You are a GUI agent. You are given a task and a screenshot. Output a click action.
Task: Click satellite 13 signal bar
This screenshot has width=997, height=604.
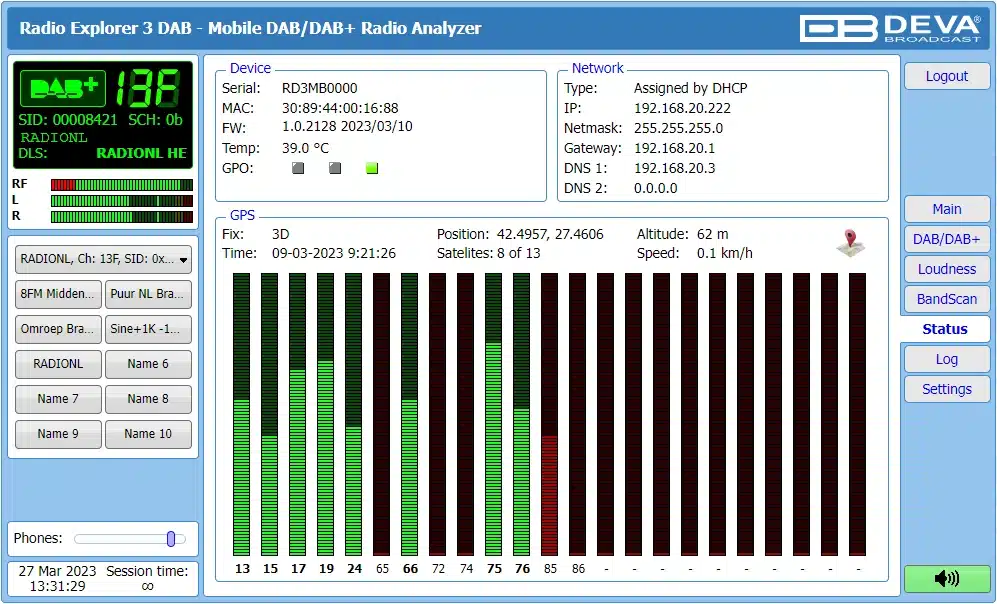coord(242,415)
